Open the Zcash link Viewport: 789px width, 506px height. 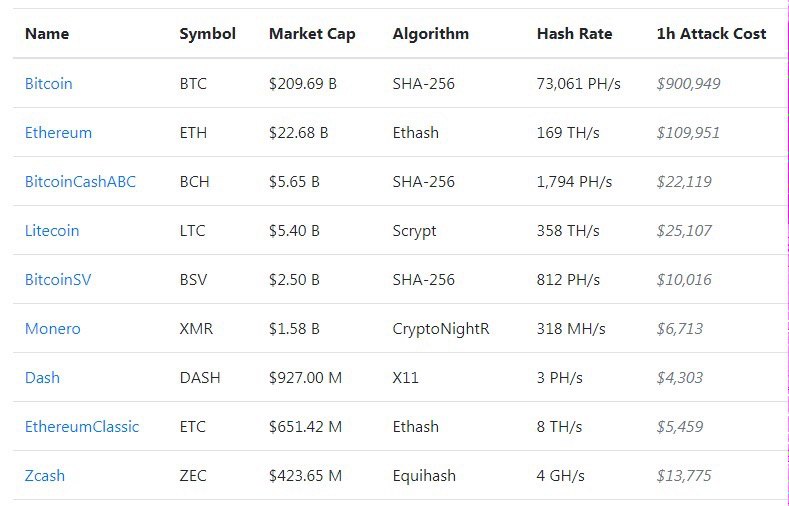click(45, 476)
